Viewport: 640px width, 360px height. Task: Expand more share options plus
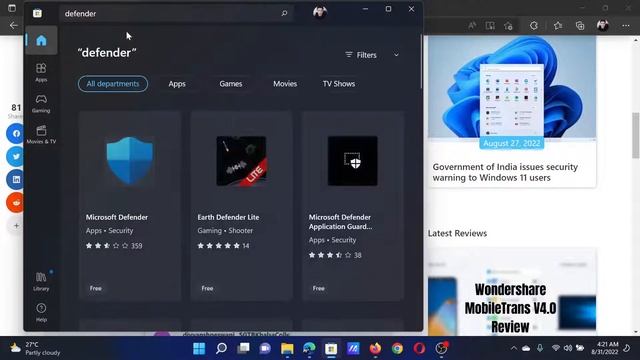pos(16,225)
